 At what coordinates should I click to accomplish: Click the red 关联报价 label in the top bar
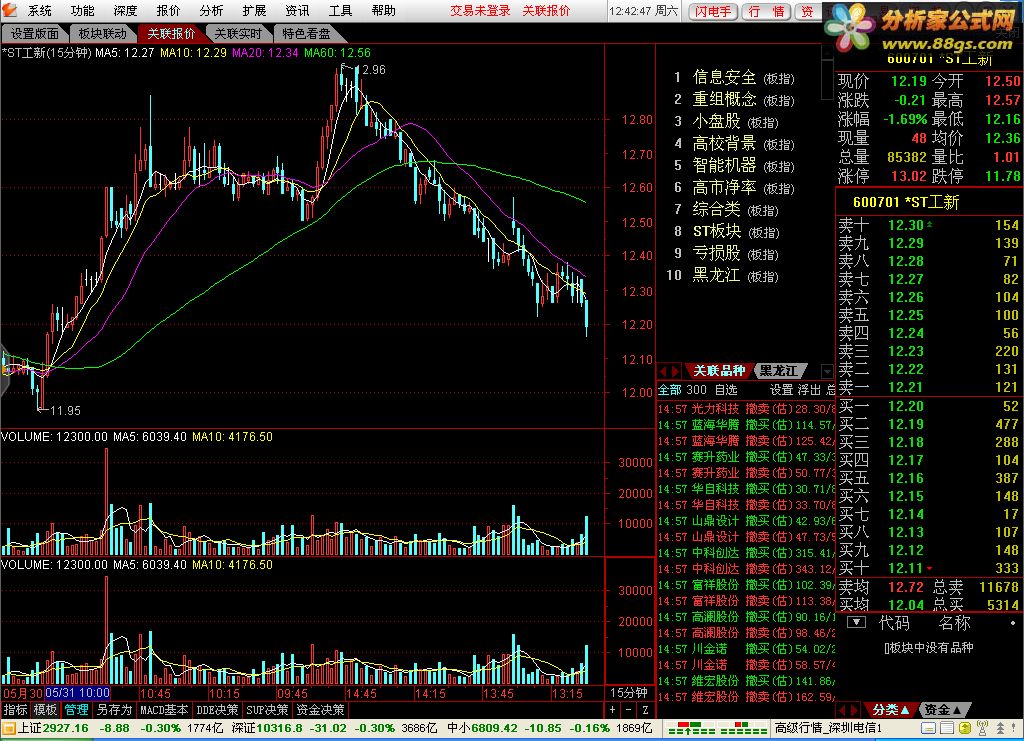coord(546,10)
